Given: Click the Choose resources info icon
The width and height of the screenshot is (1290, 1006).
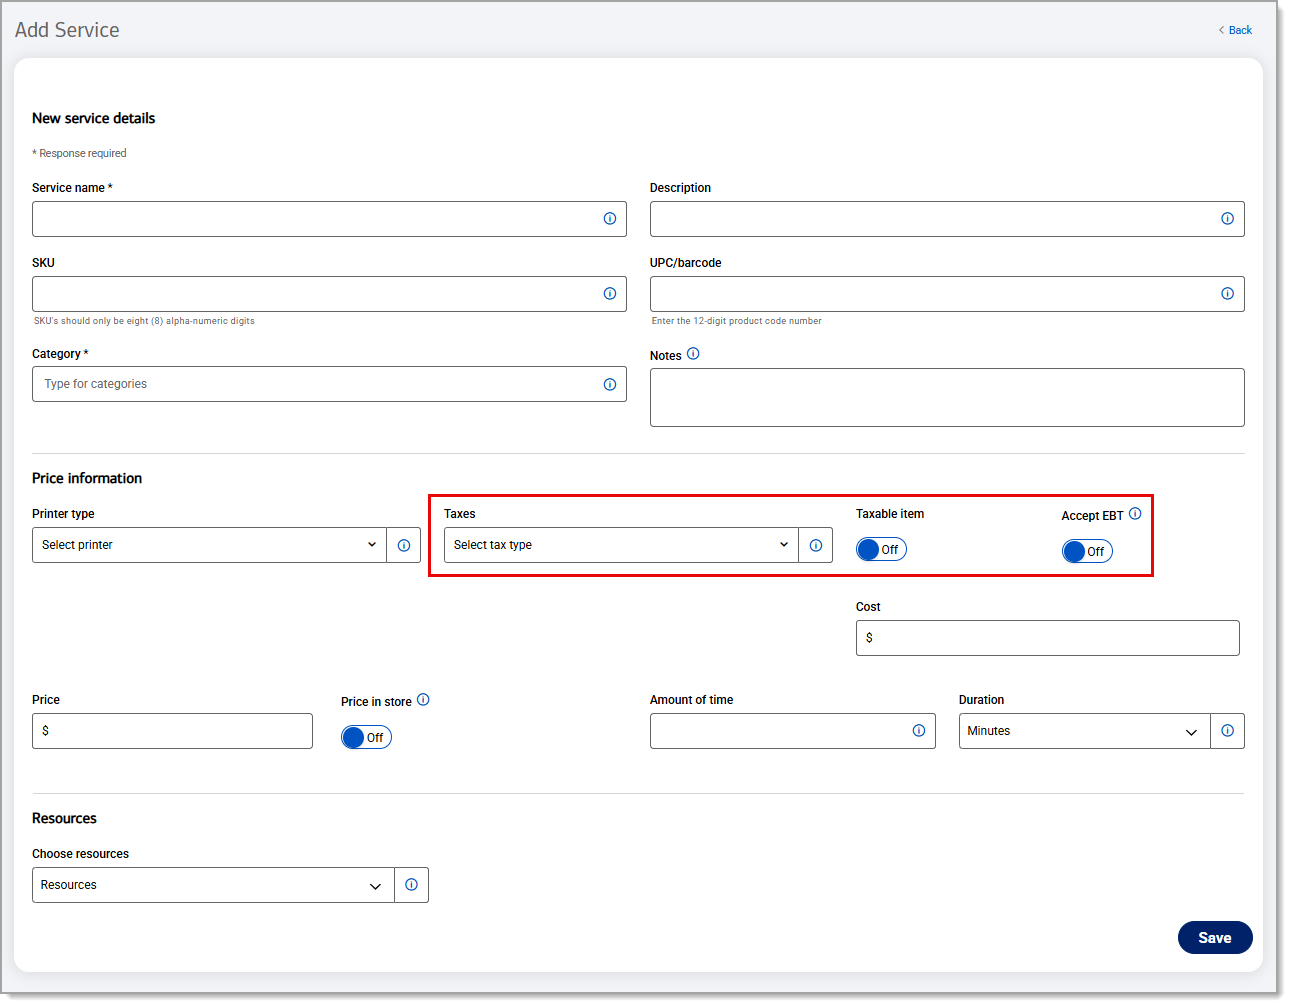Looking at the screenshot, I should [411, 885].
